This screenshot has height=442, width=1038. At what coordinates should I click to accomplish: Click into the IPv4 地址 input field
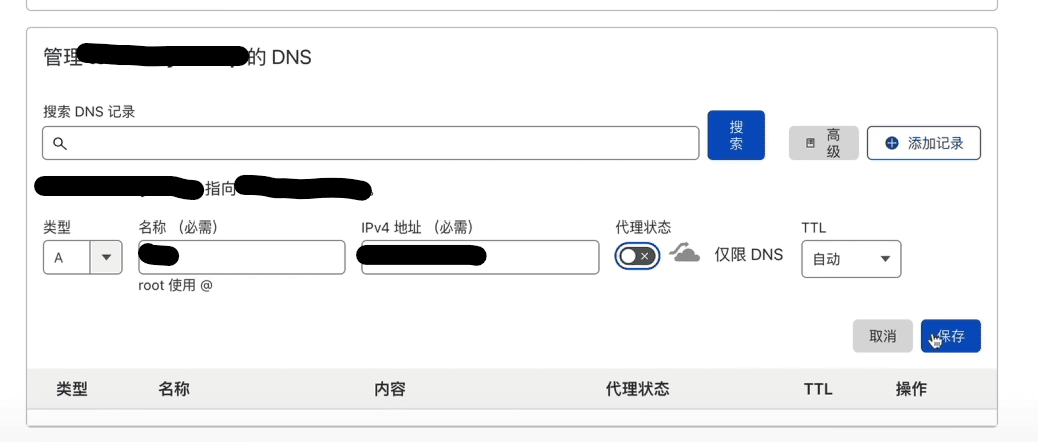click(480, 257)
